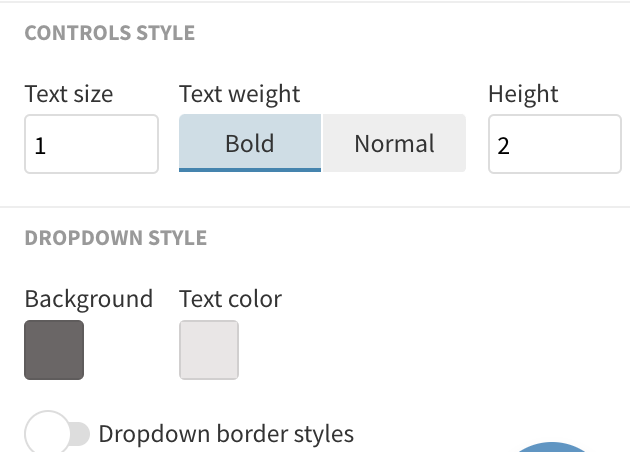Click the Text color label
The image size is (630, 452).
(x=230, y=298)
